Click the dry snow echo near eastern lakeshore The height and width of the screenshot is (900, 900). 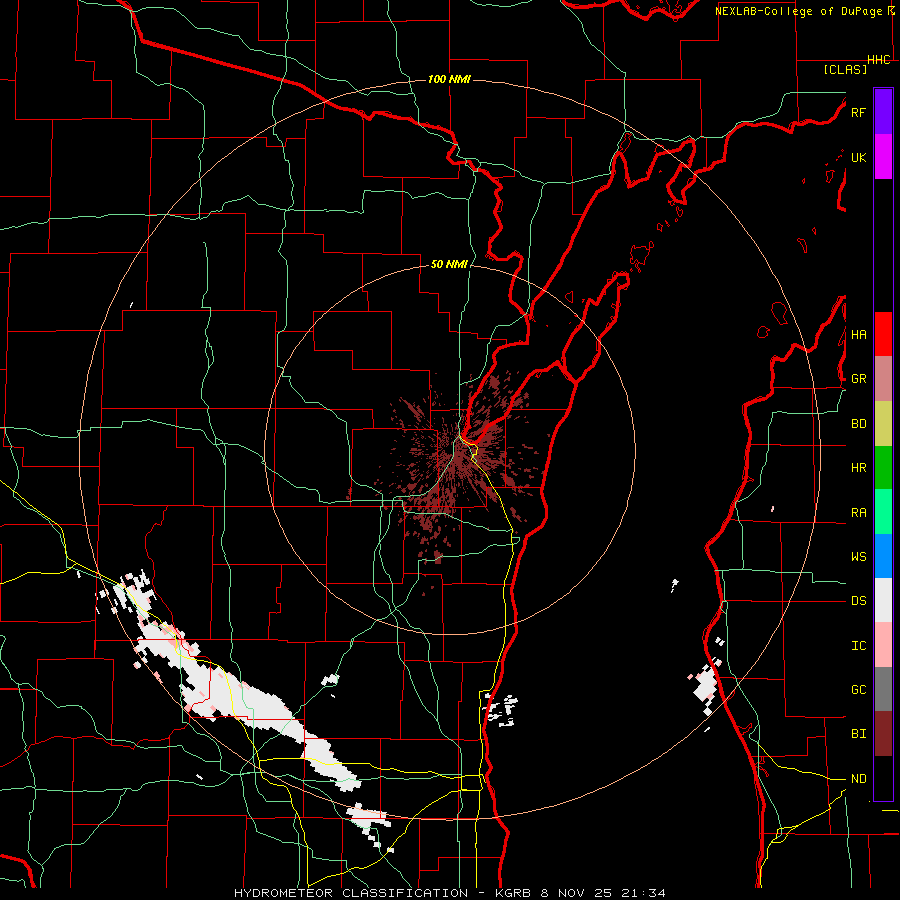tap(707, 686)
